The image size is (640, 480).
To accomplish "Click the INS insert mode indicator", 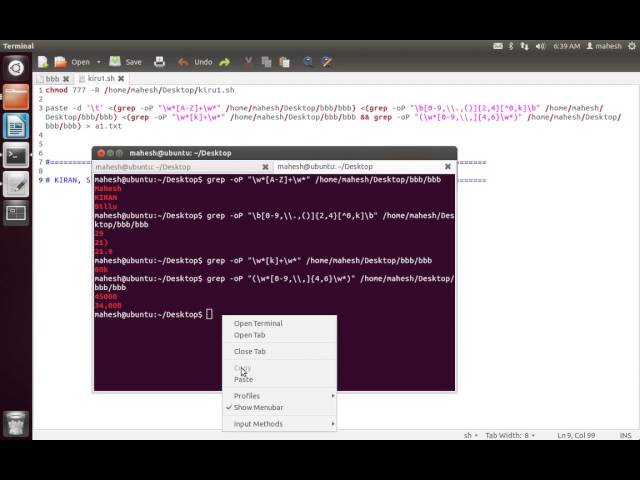I will pos(625,436).
